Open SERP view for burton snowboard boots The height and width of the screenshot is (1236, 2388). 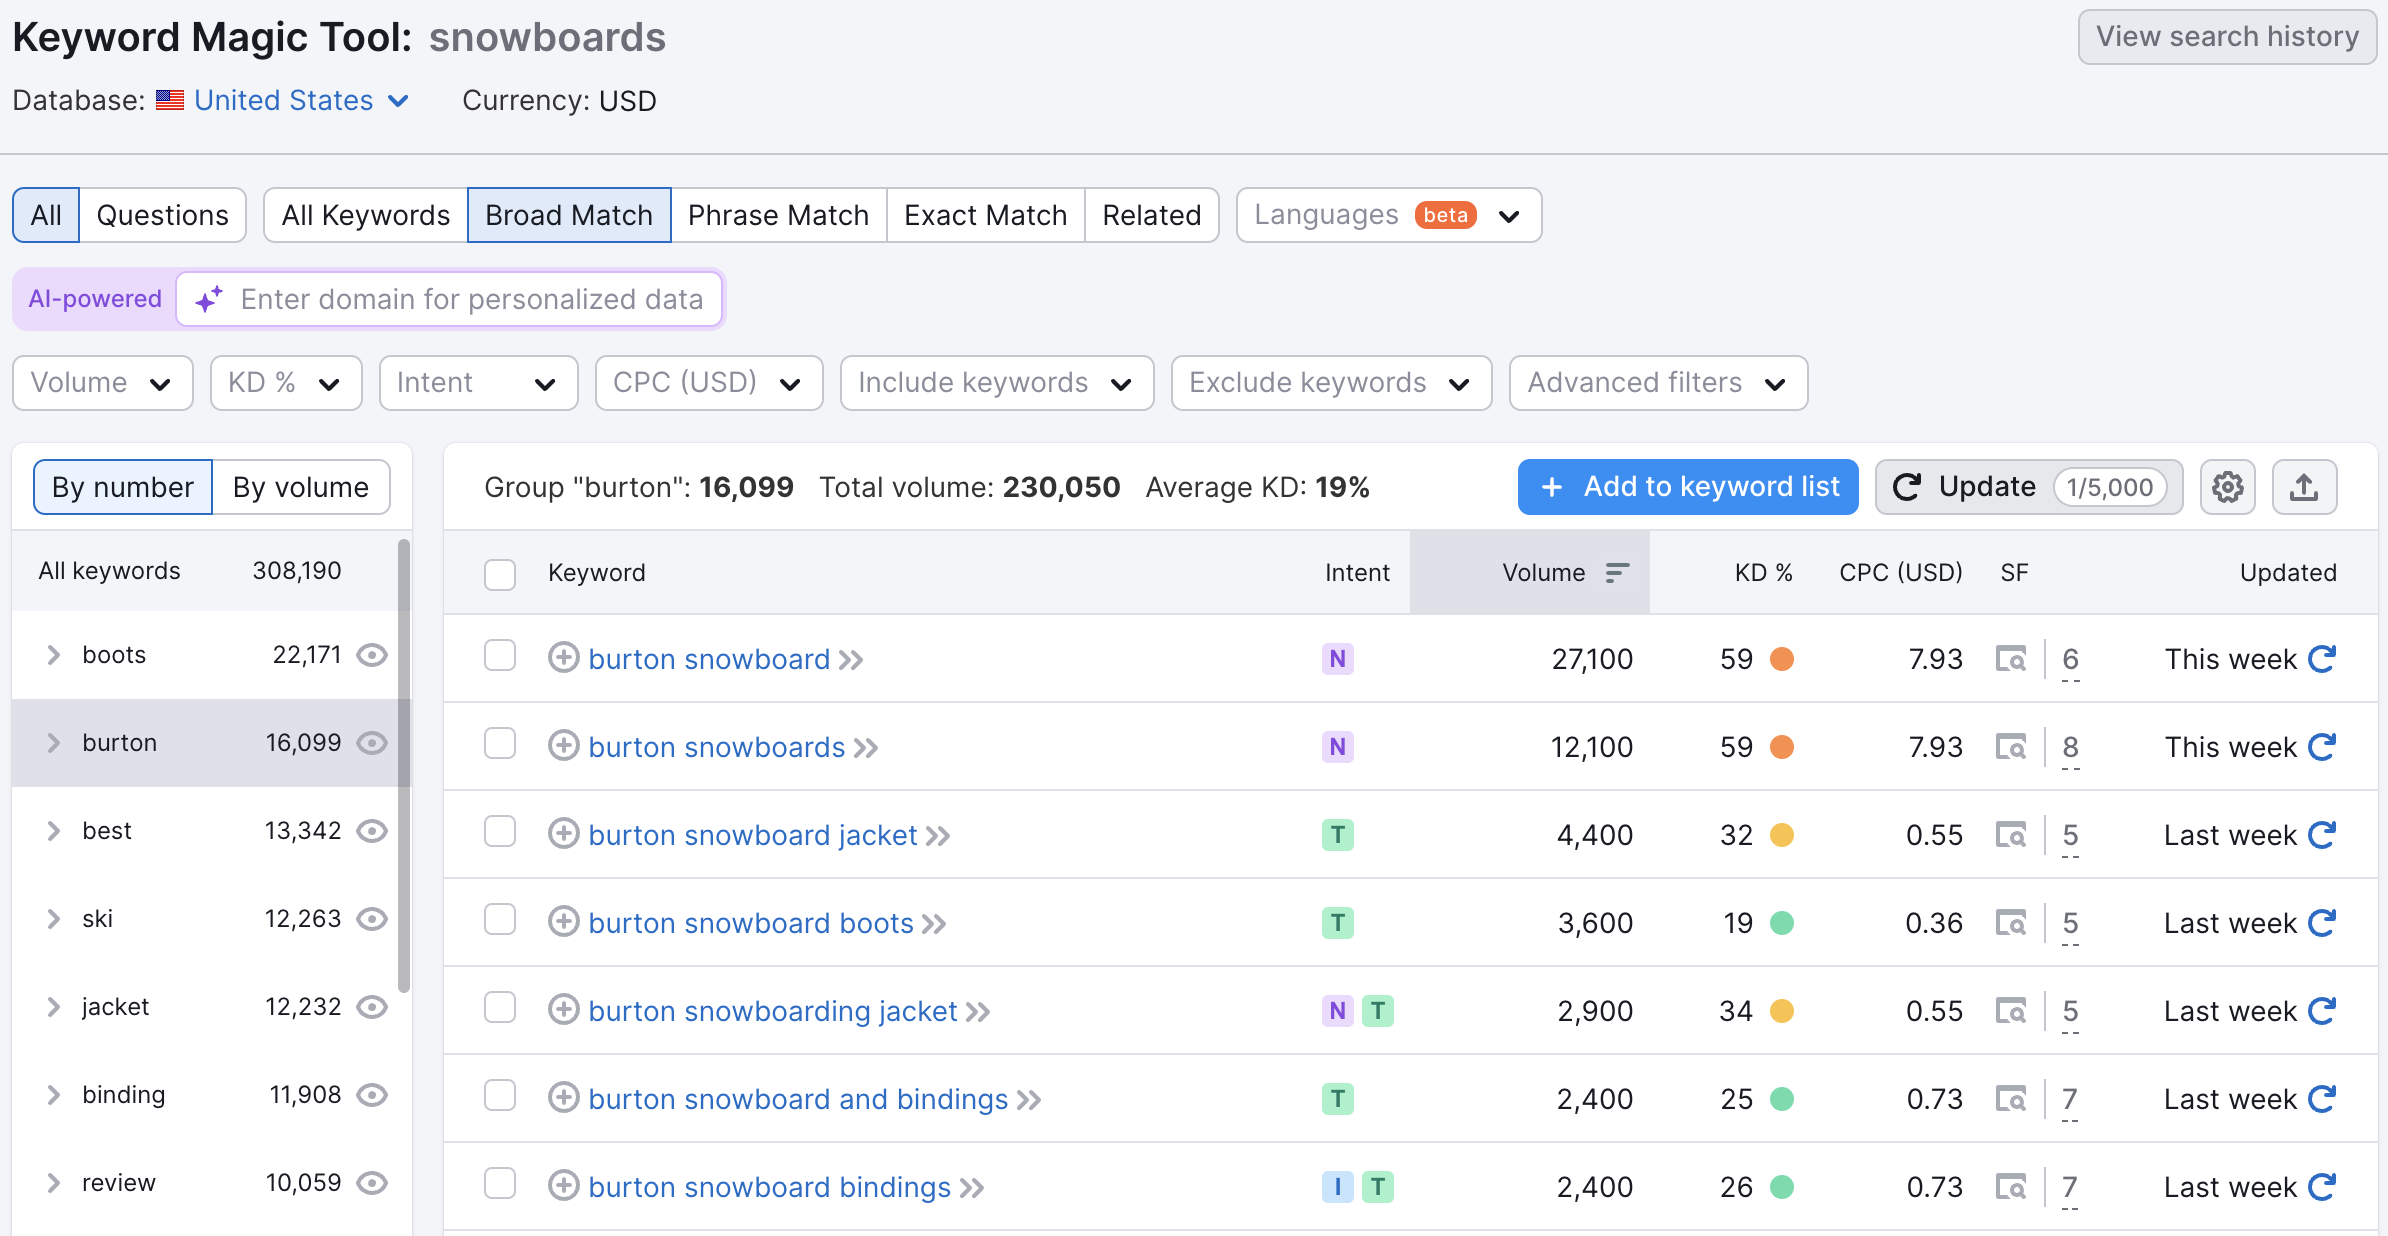(2010, 923)
